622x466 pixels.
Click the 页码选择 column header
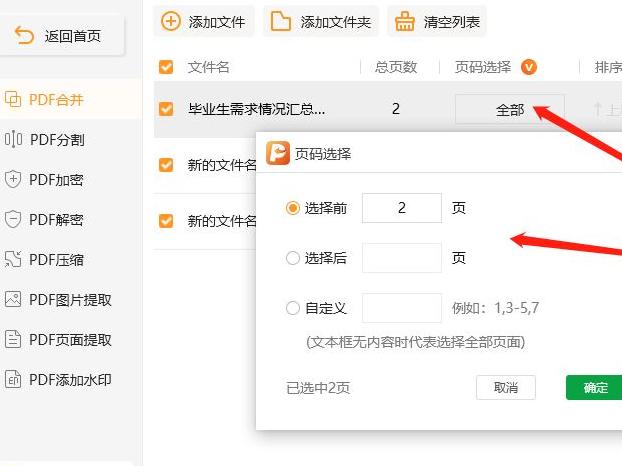click(x=483, y=67)
